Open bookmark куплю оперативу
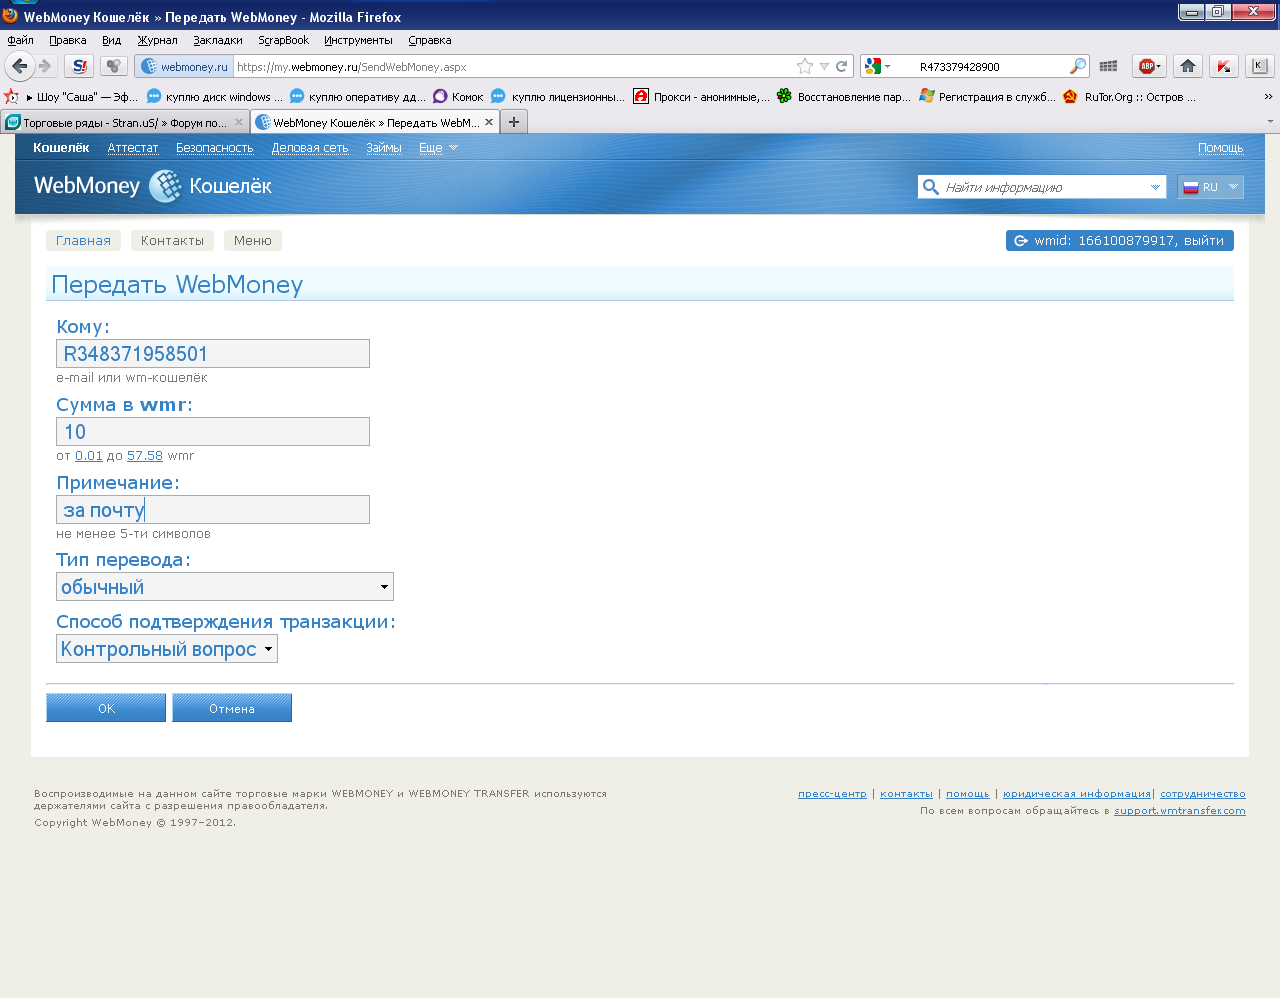The height and width of the screenshot is (998, 1280). point(358,97)
